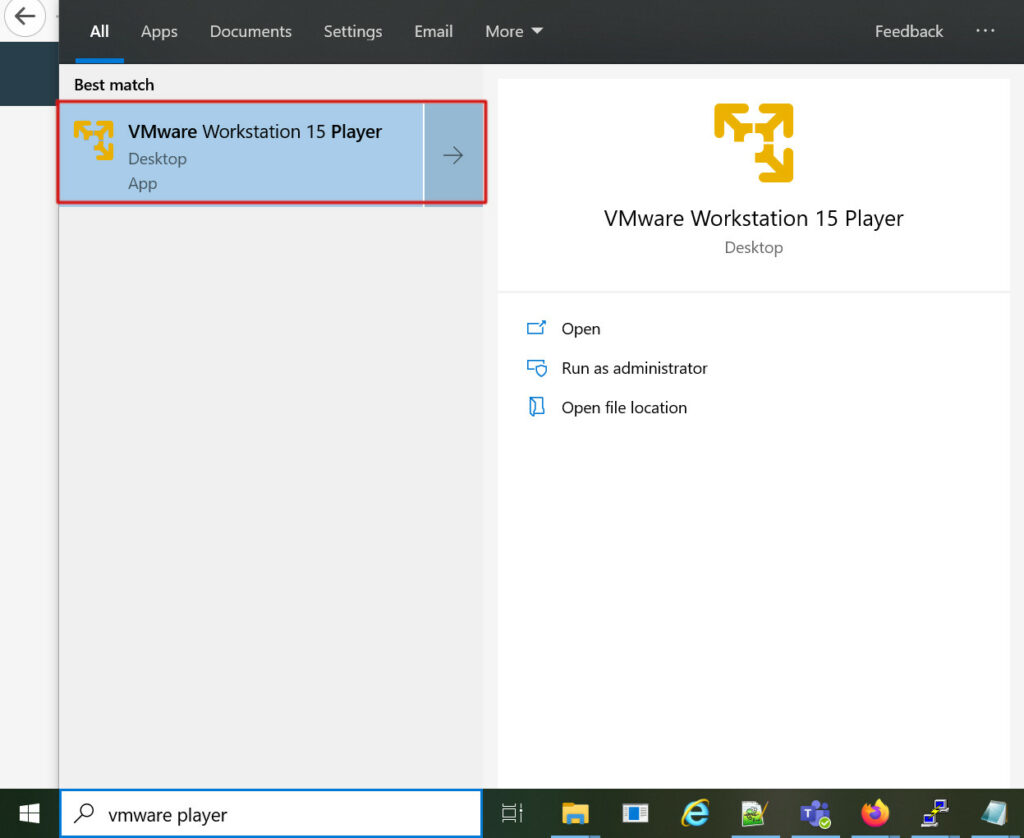Click the file icon beside Open file location
This screenshot has height=838, width=1024.
[536, 407]
